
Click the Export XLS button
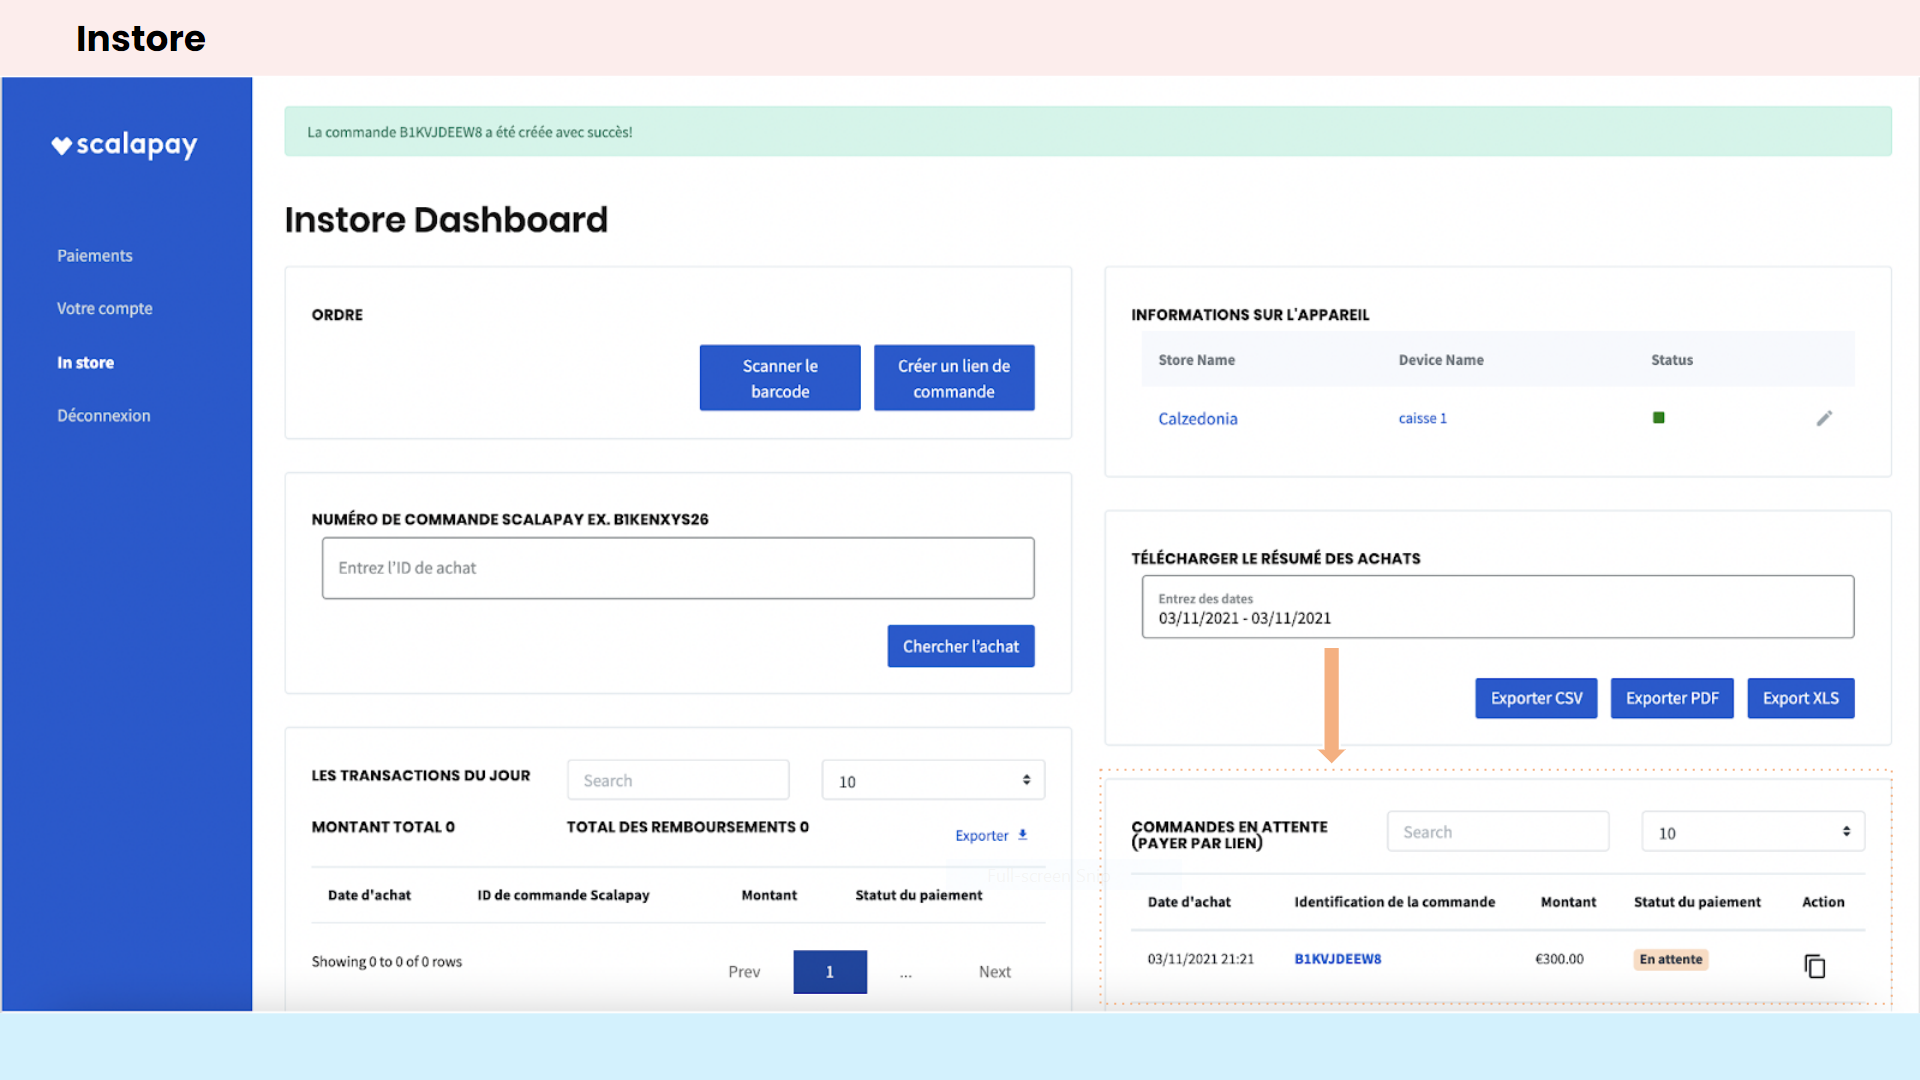tap(1800, 698)
